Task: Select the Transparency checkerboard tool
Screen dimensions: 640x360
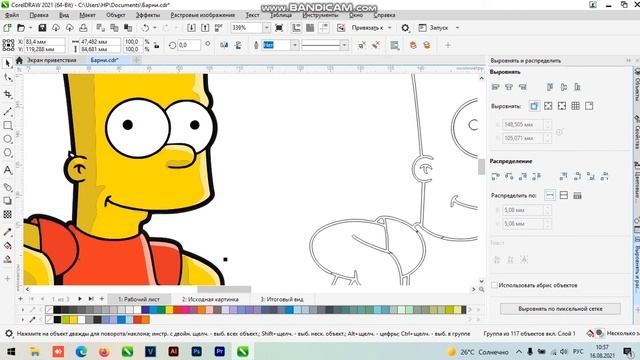Action: (x=7, y=214)
